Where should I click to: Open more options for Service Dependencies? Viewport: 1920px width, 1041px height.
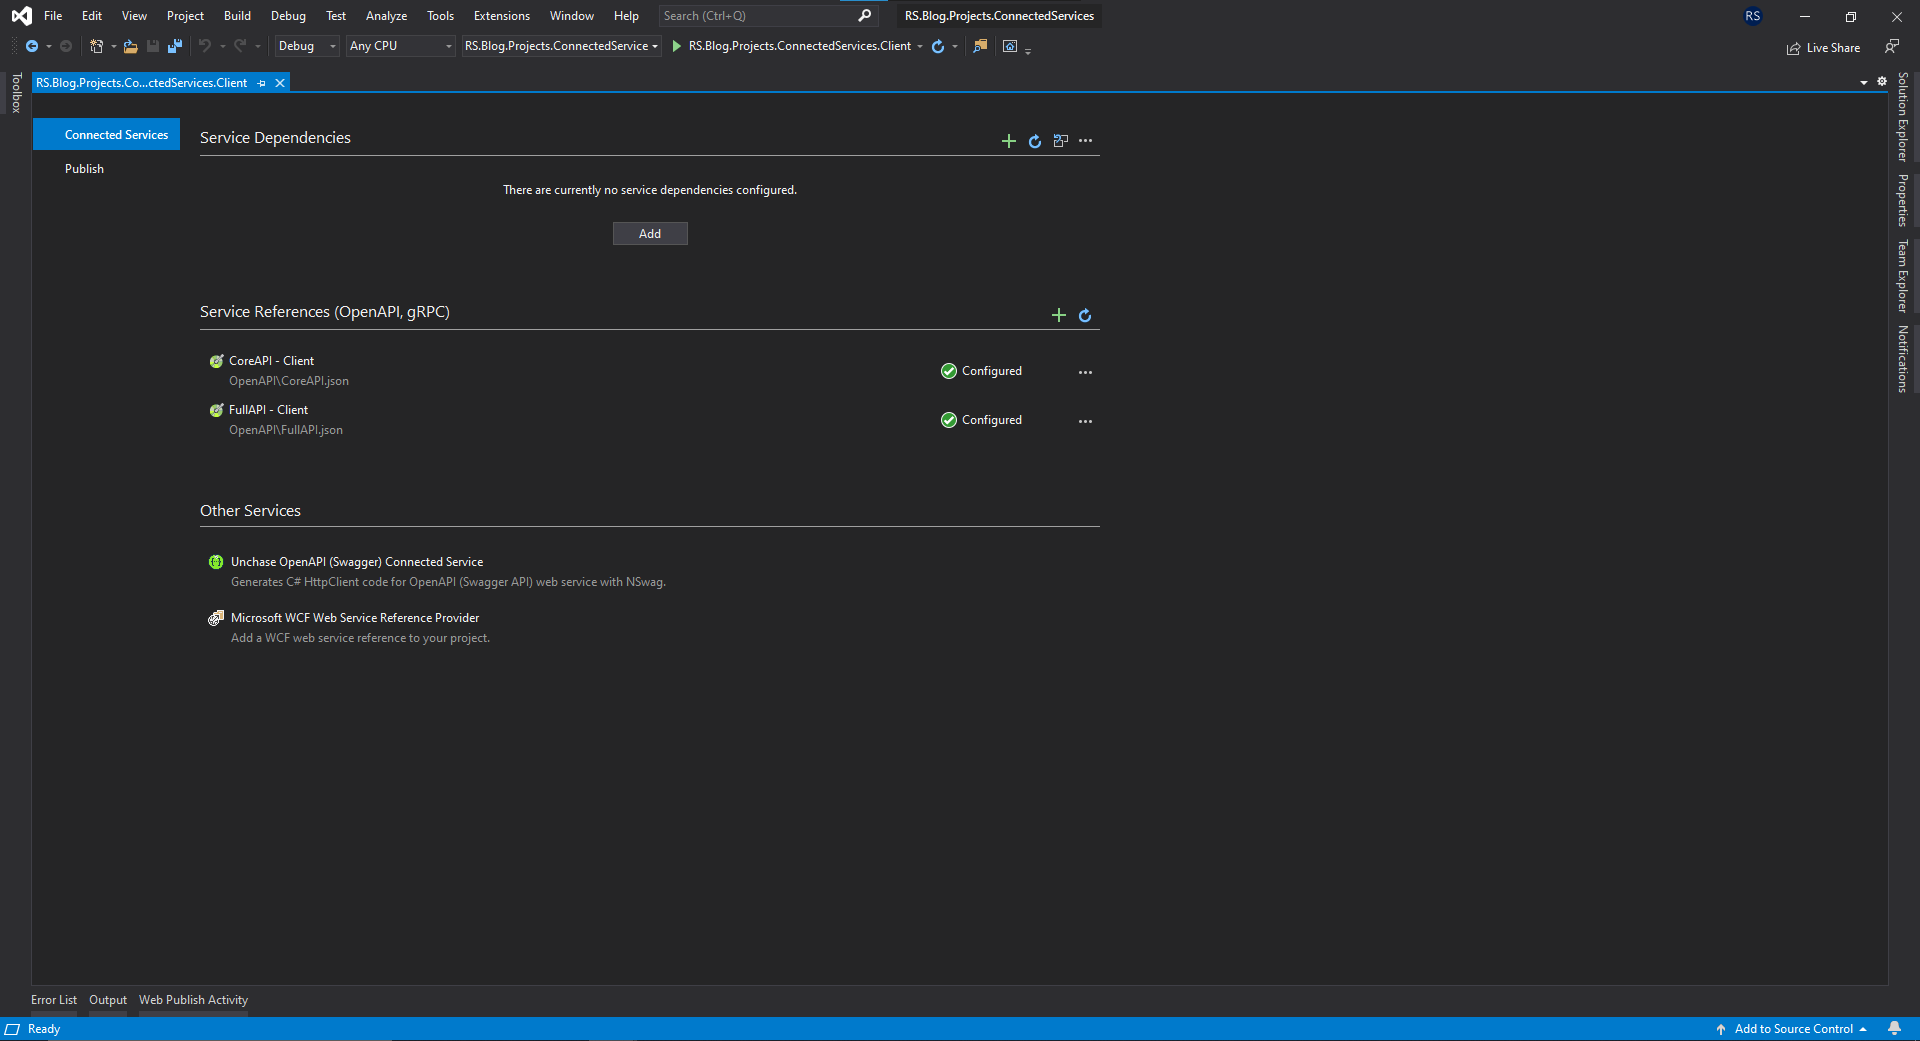(x=1086, y=141)
